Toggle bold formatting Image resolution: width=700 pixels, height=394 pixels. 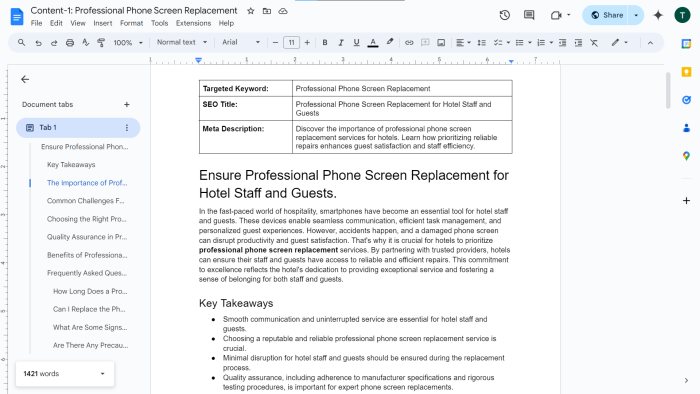tap(325, 43)
